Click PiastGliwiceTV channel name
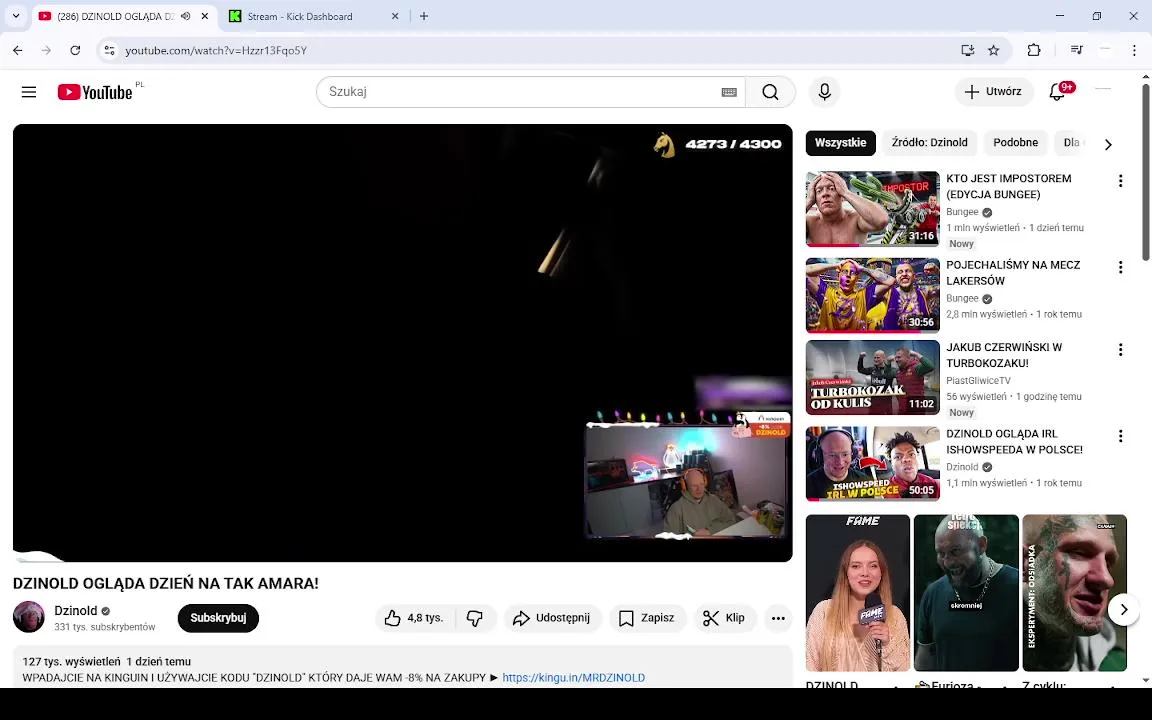Screen dimensions: 1152x720 pos(979,381)
